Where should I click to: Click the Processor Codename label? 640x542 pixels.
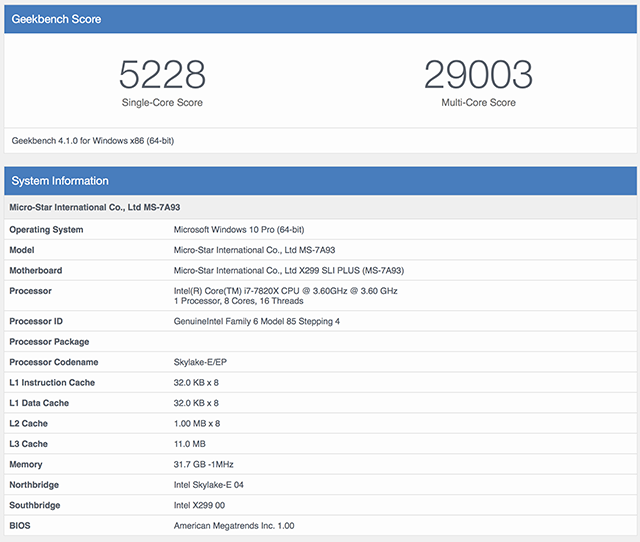(x=53, y=362)
